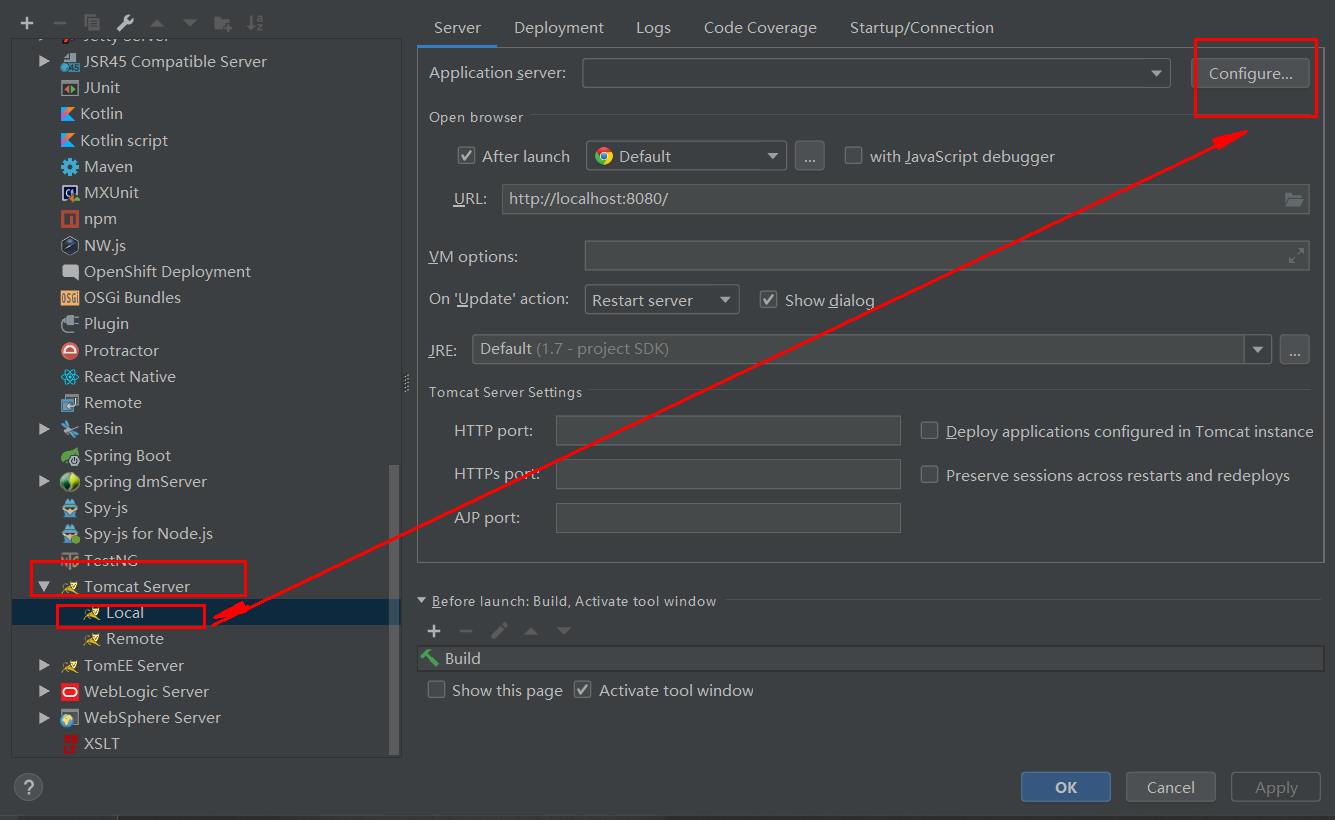Click in the HTTP port field
This screenshot has width=1335, height=820.
point(728,431)
